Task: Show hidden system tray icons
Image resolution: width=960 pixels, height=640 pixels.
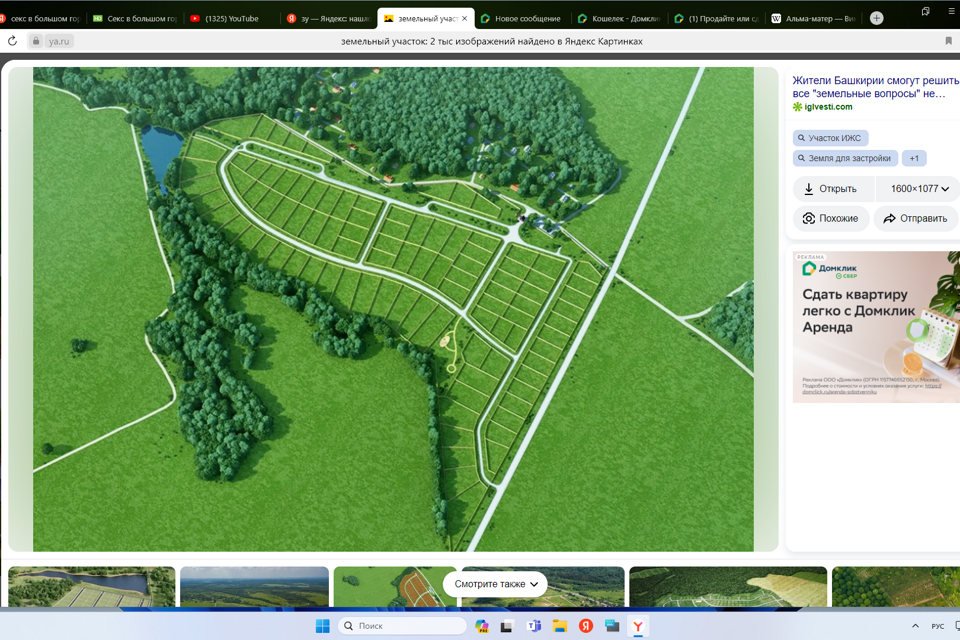Action: coord(914,626)
